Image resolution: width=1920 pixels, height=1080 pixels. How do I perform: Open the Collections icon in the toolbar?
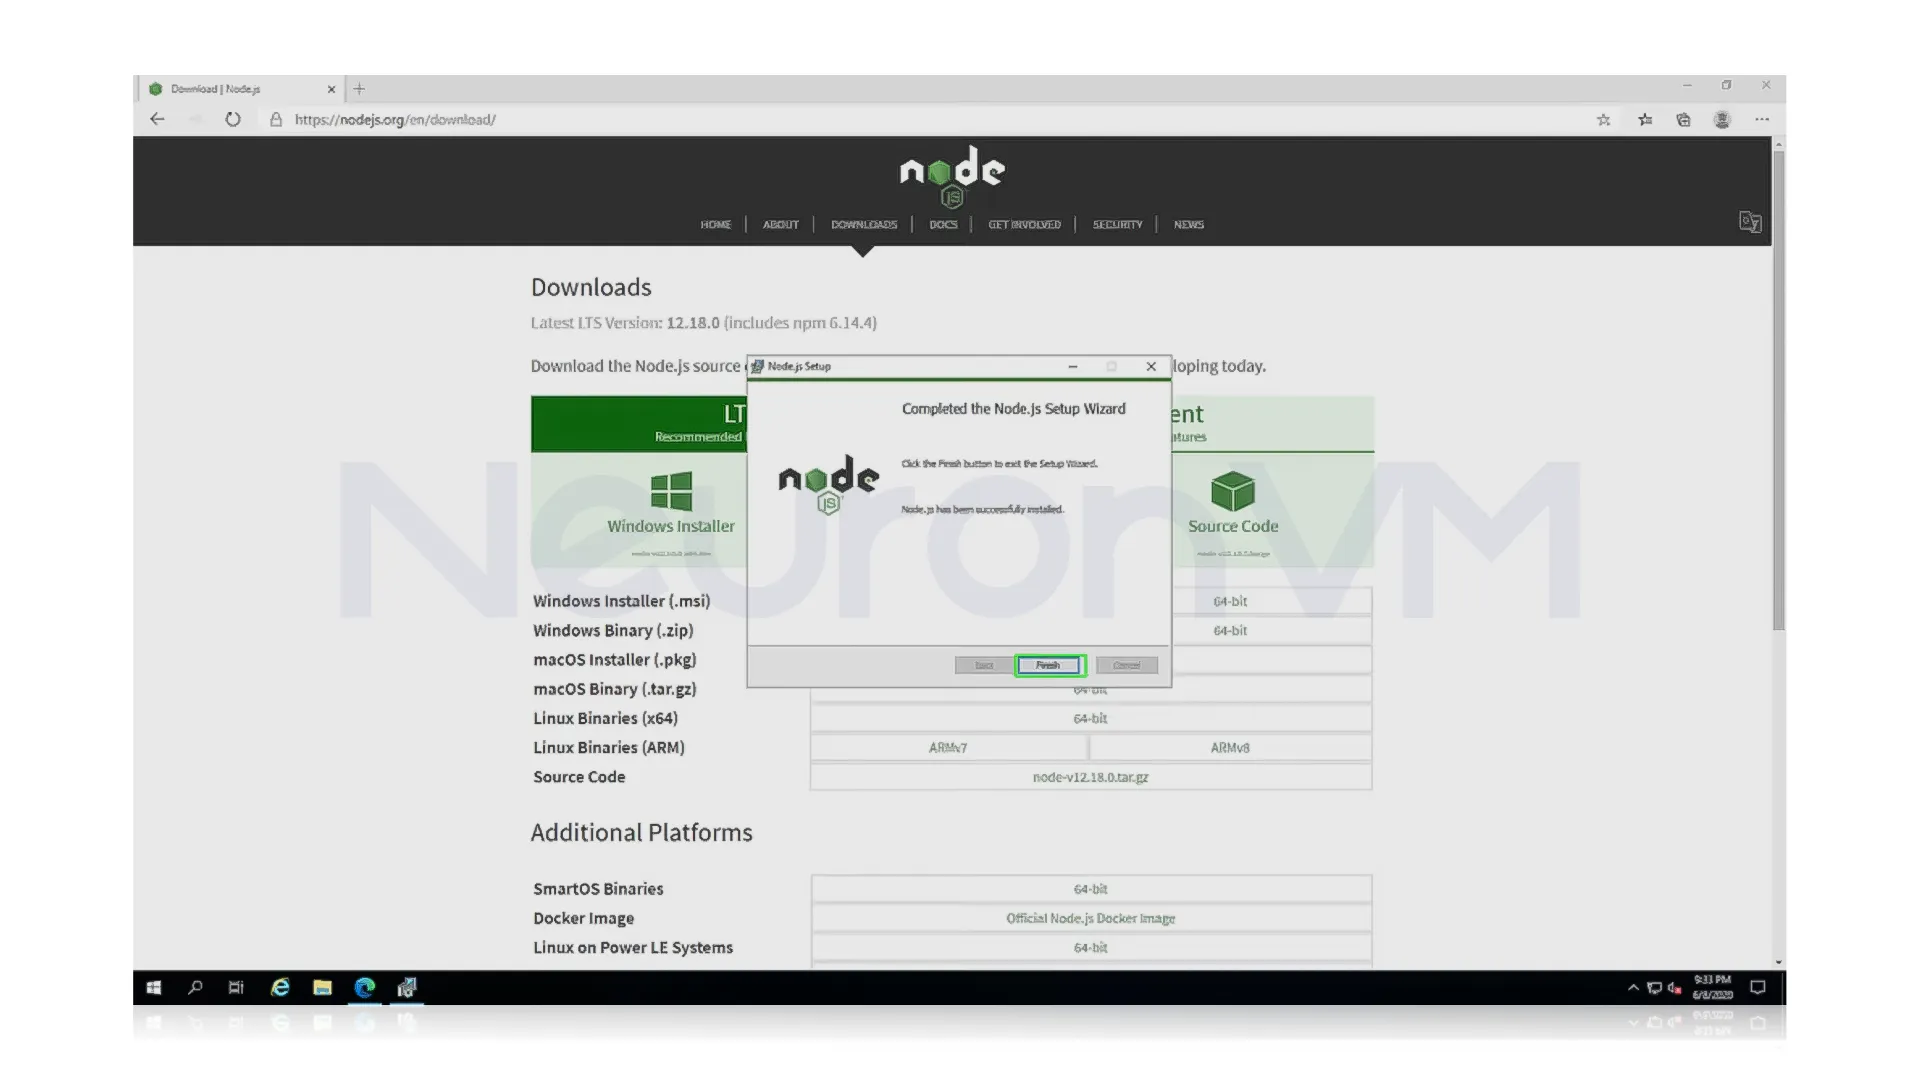coord(1684,119)
